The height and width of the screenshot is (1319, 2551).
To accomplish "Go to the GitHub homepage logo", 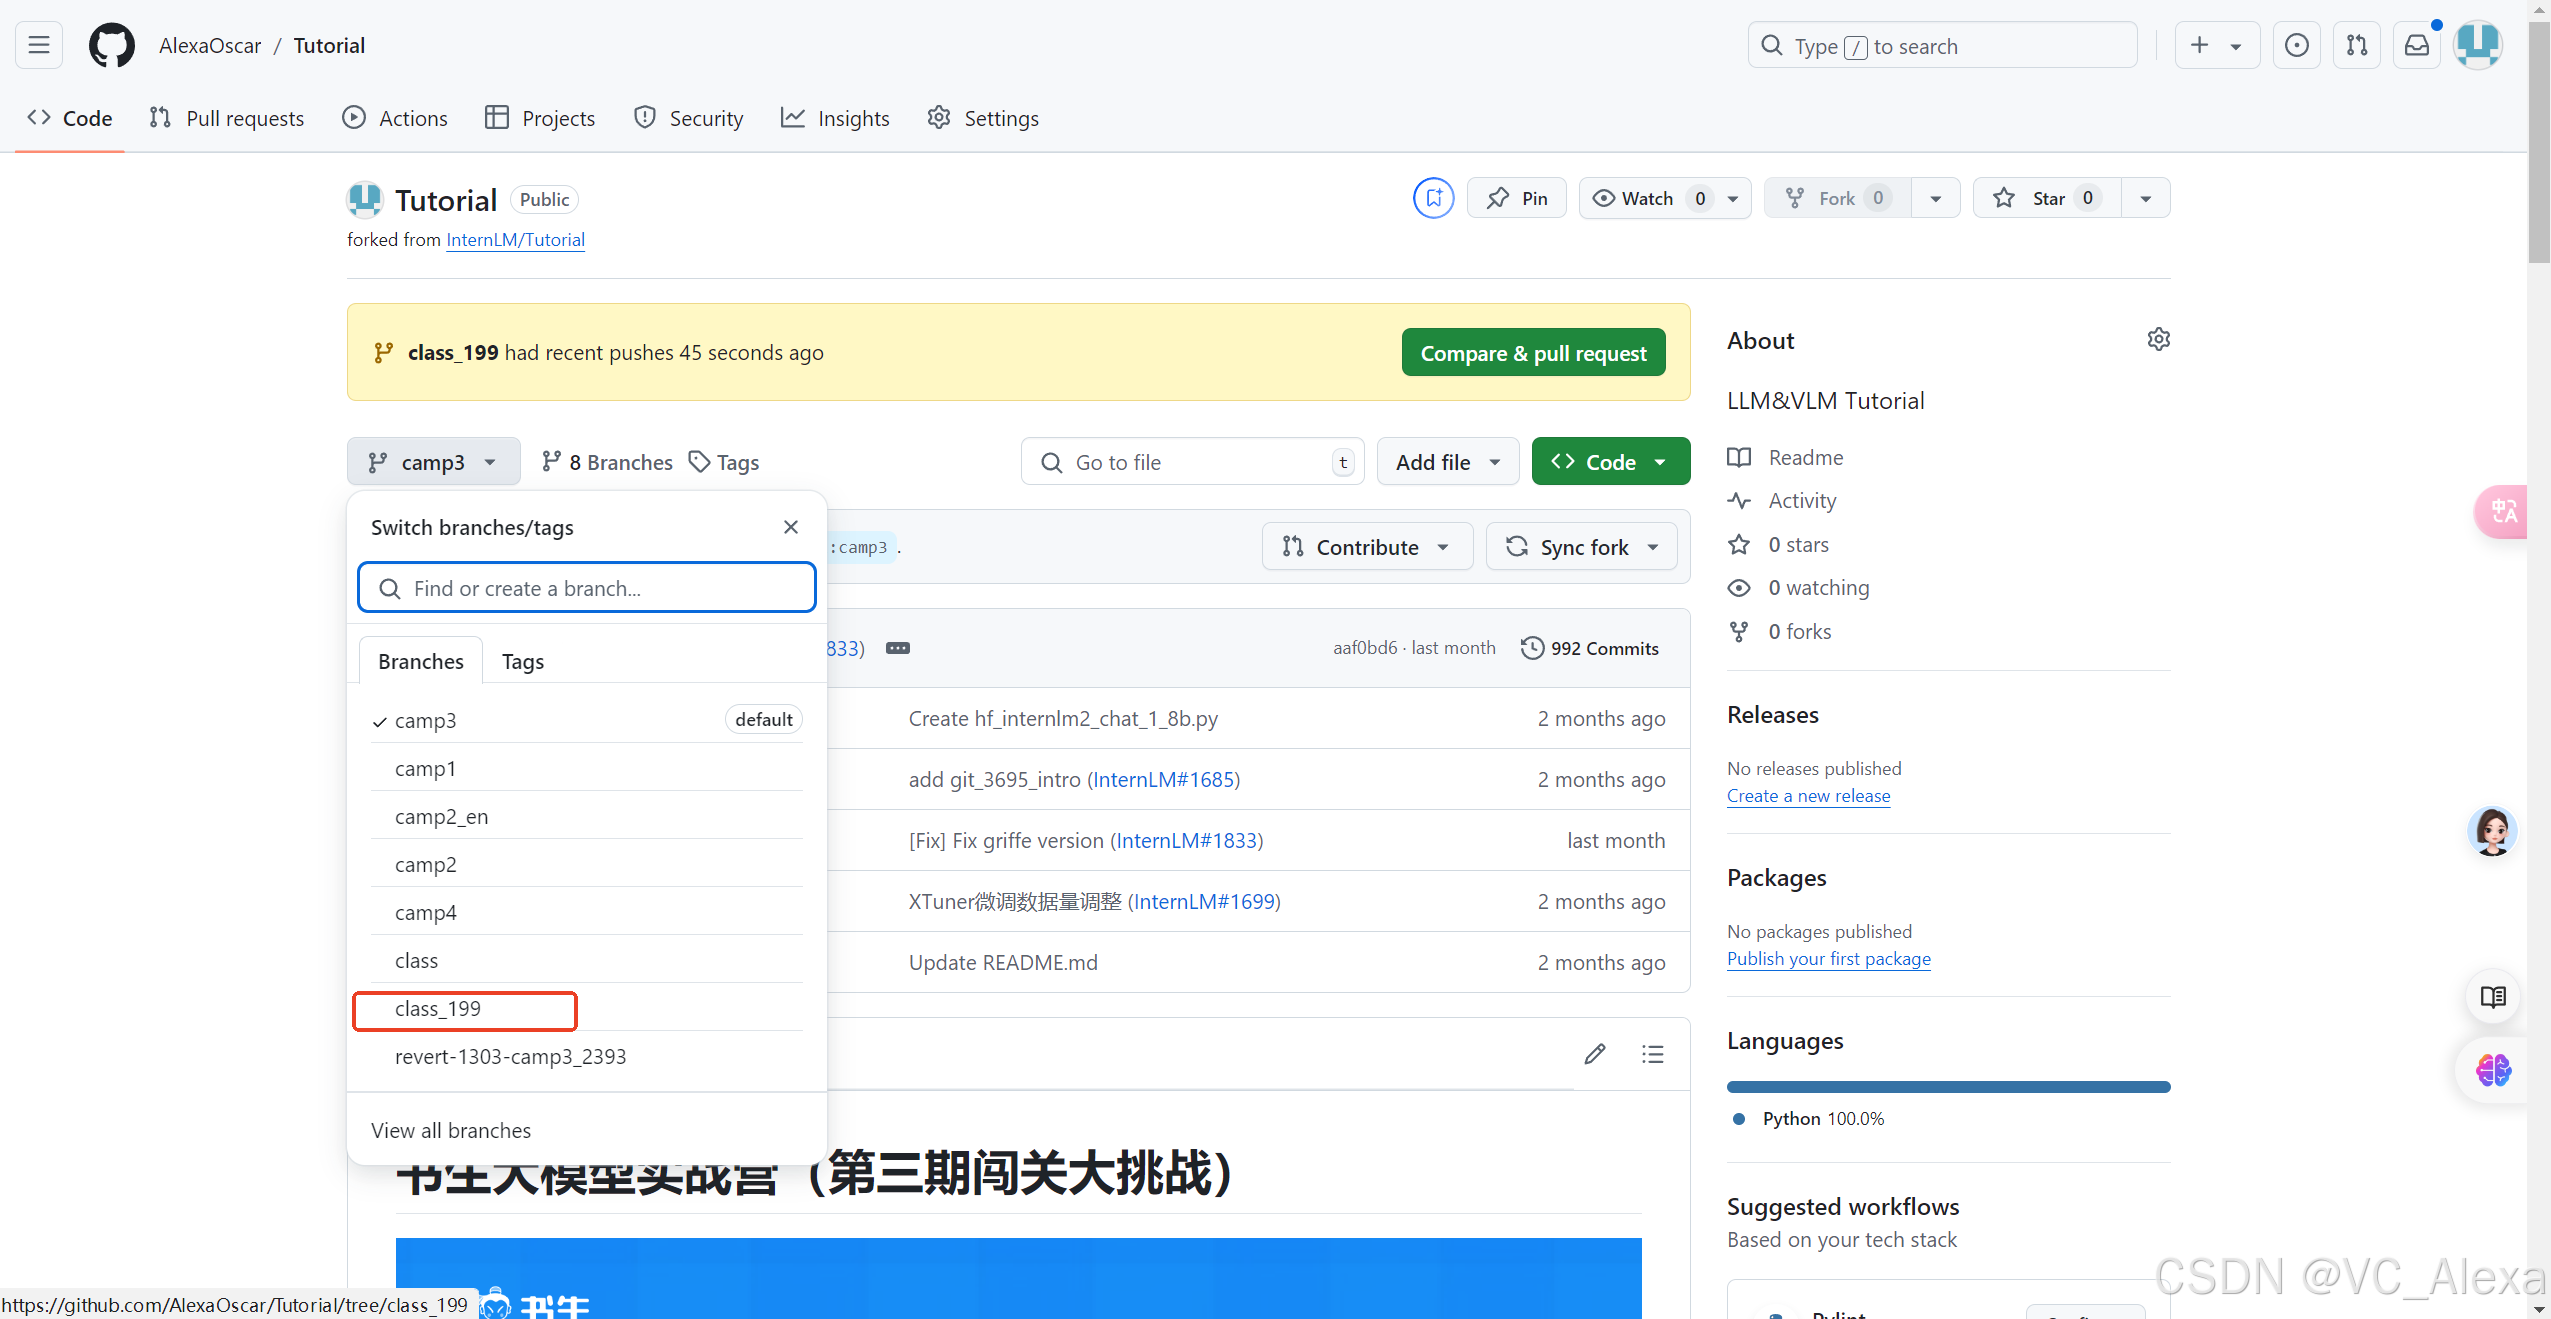I will (x=111, y=46).
